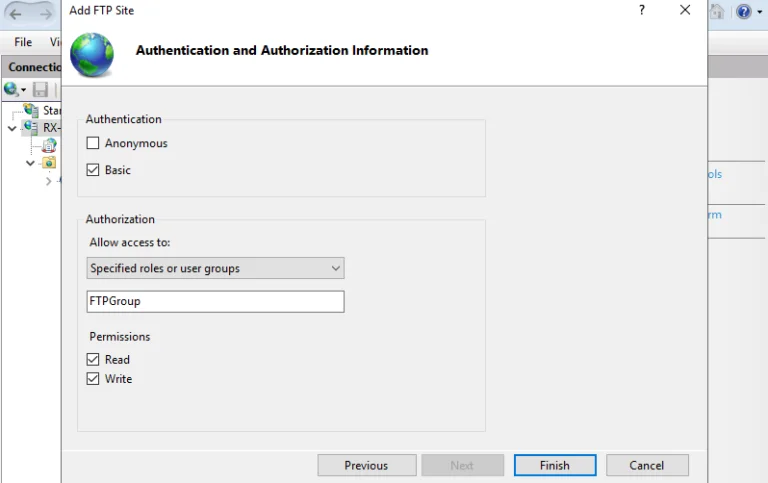768x483 pixels.
Task: Click the back arrow in IIS Manager
Action: click(16, 14)
